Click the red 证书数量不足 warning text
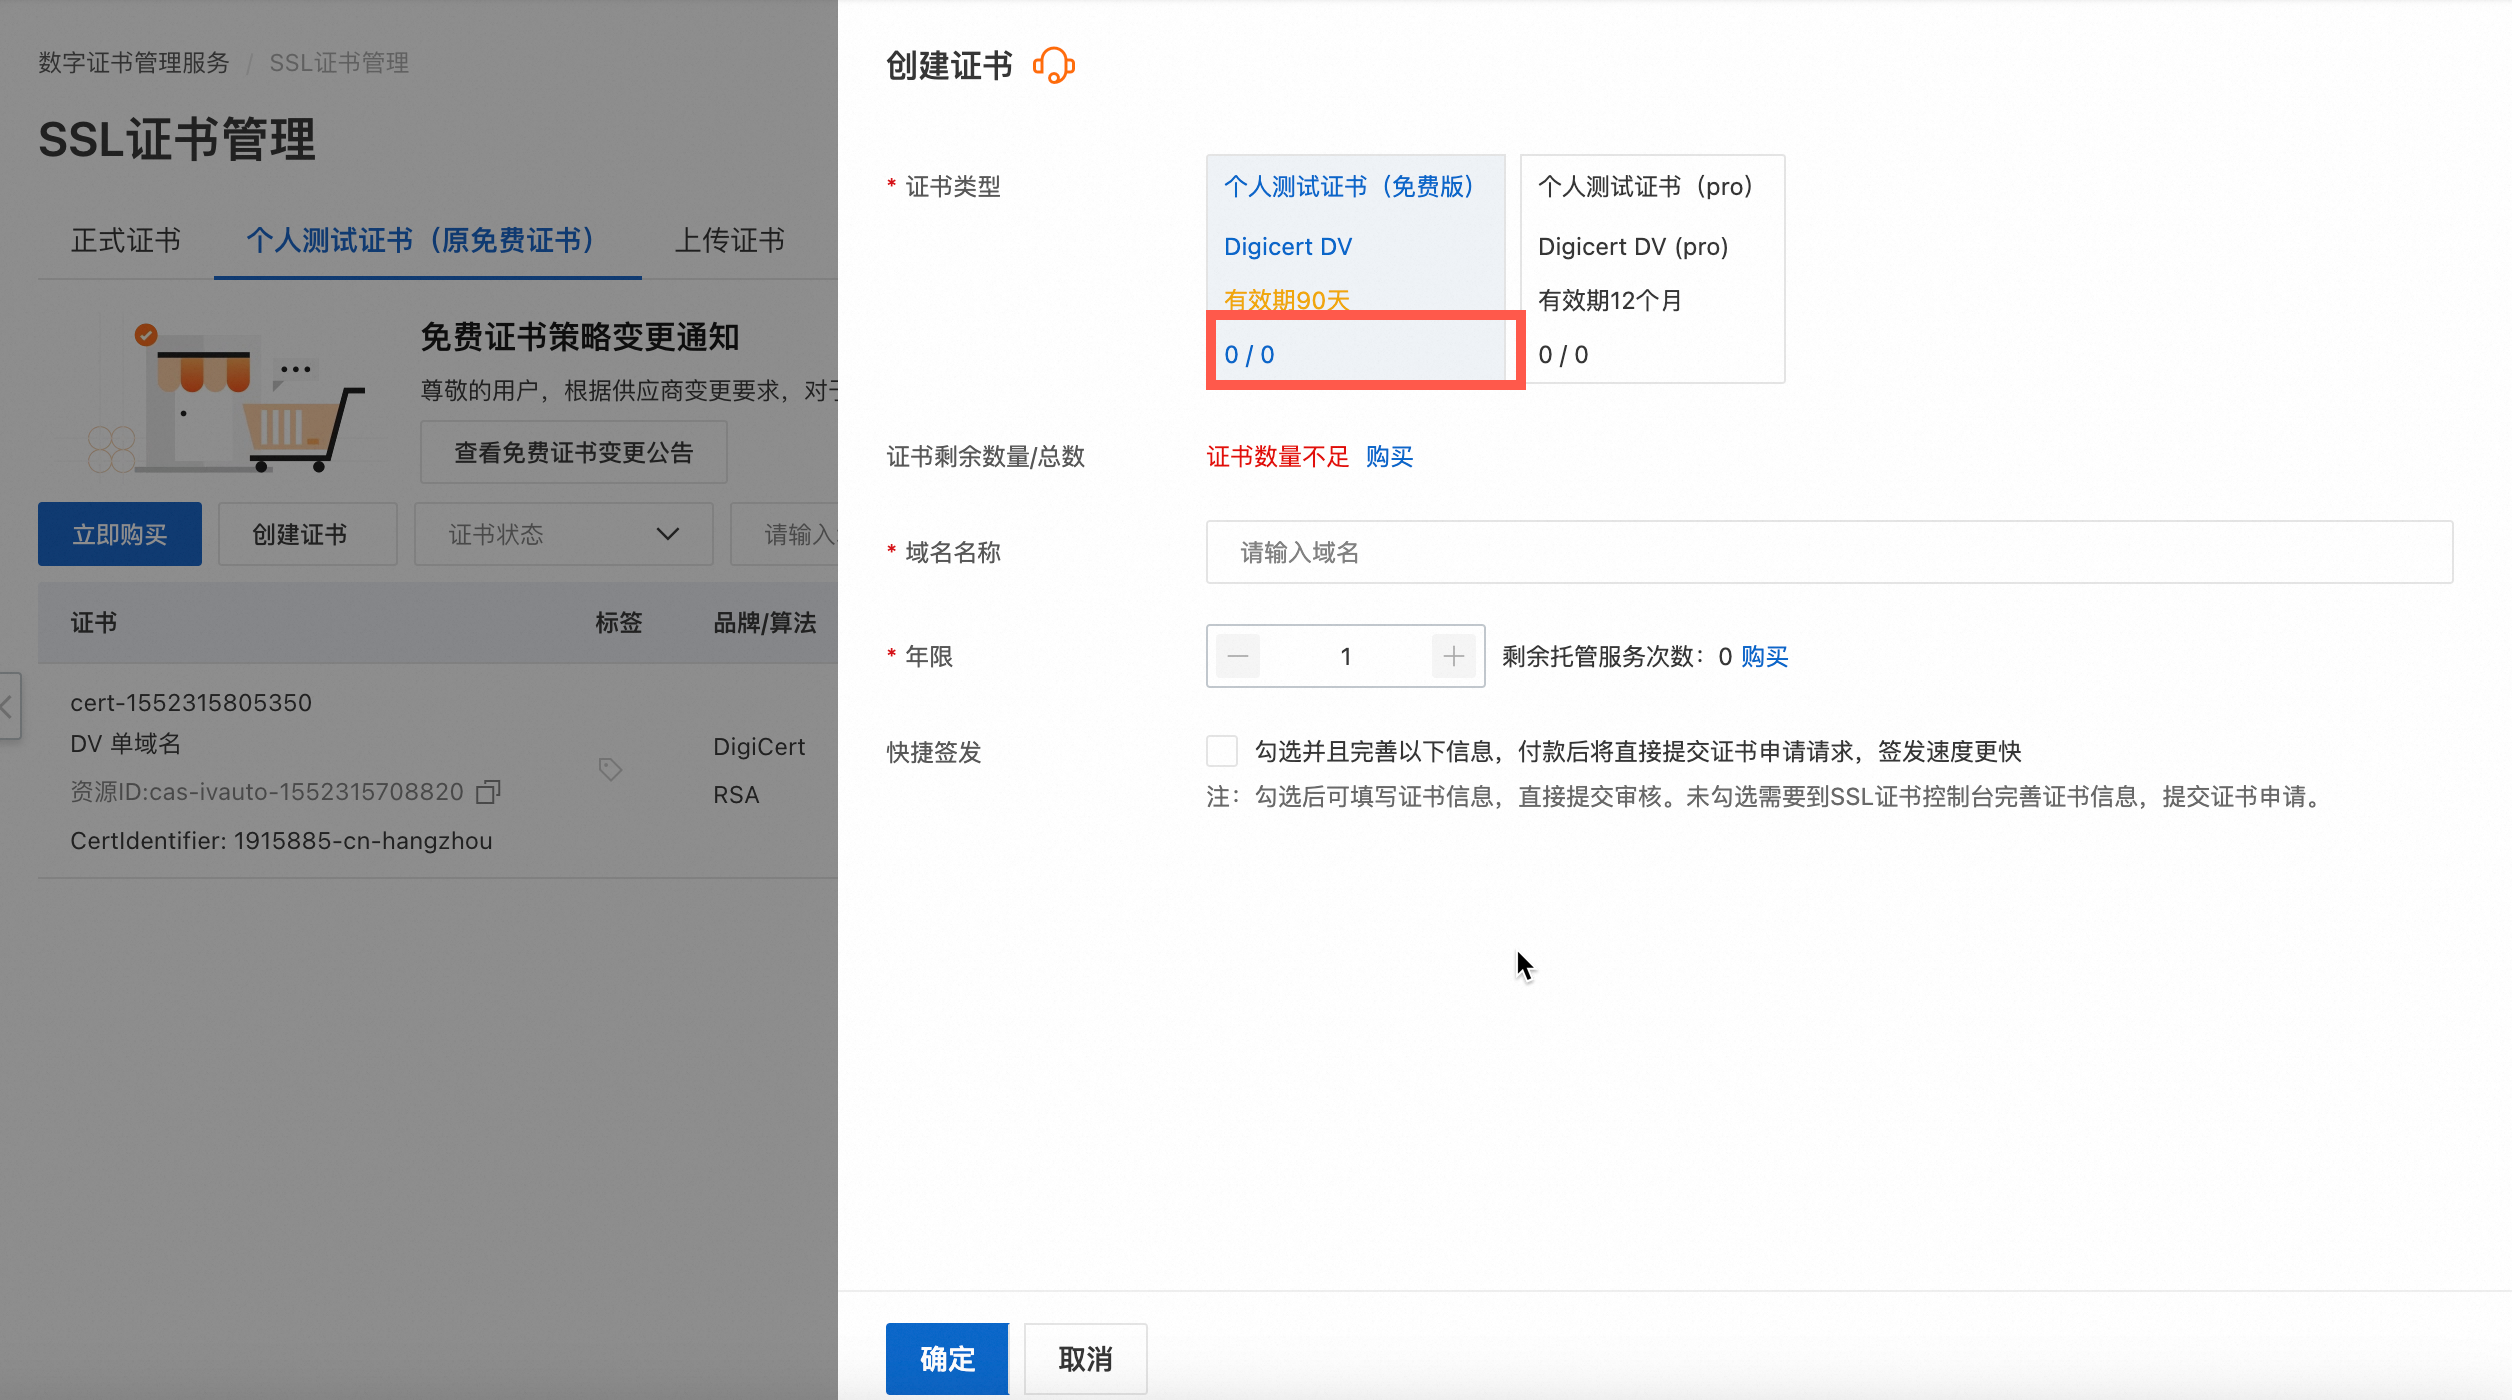This screenshot has height=1400, width=2512. [x=1278, y=457]
